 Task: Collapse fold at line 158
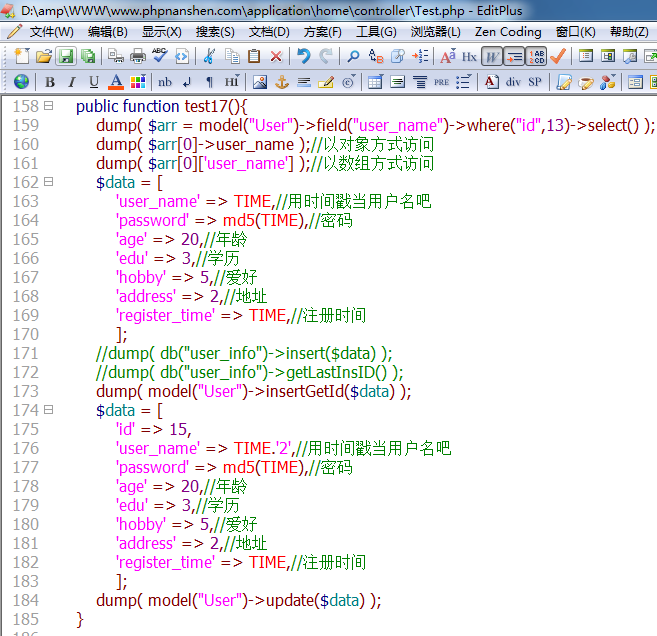coord(49,106)
